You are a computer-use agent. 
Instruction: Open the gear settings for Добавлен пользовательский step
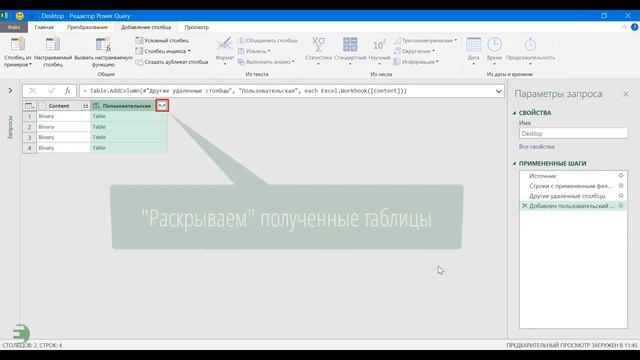pyautogui.click(x=621, y=206)
